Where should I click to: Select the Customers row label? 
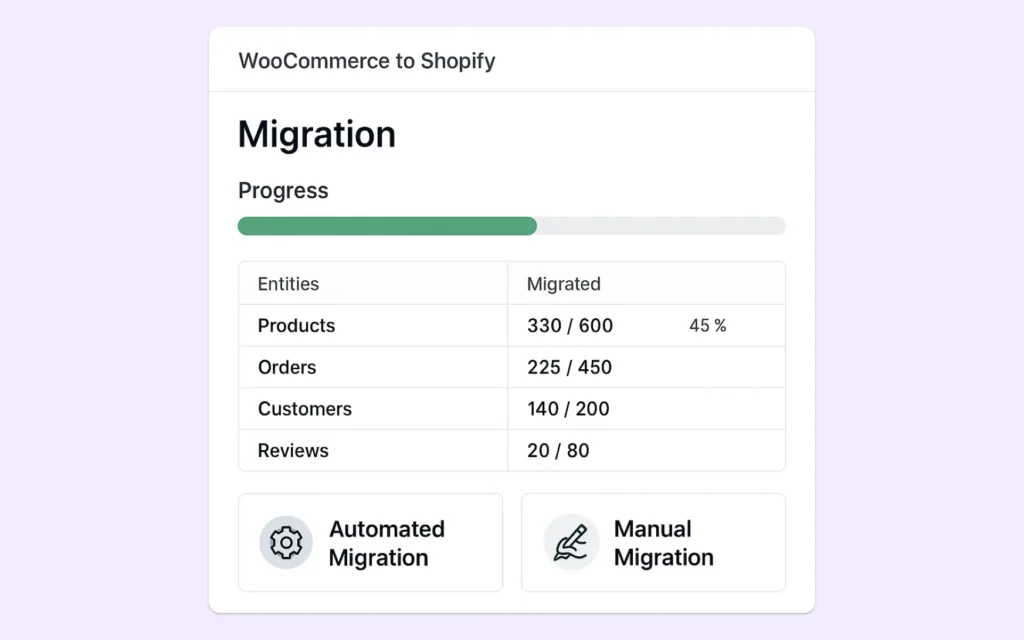point(304,409)
